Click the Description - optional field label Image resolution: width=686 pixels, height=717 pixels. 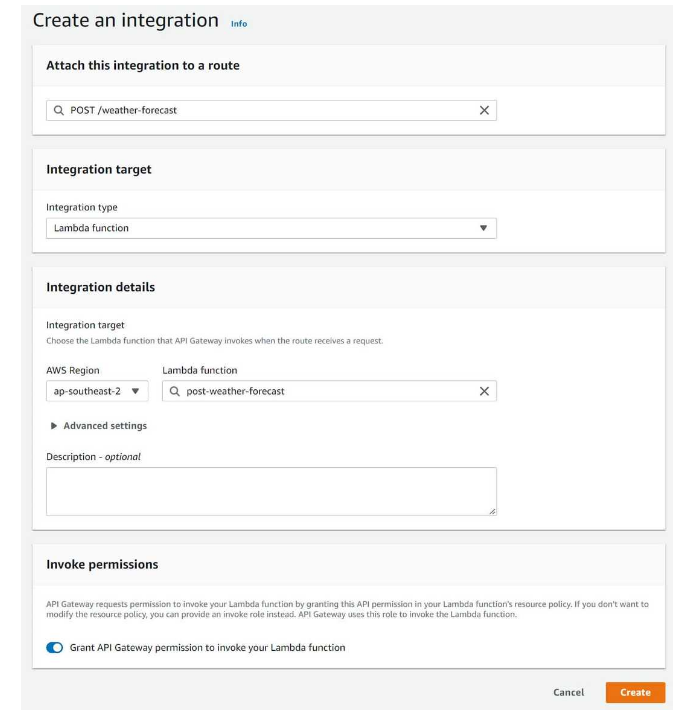pos(93,457)
